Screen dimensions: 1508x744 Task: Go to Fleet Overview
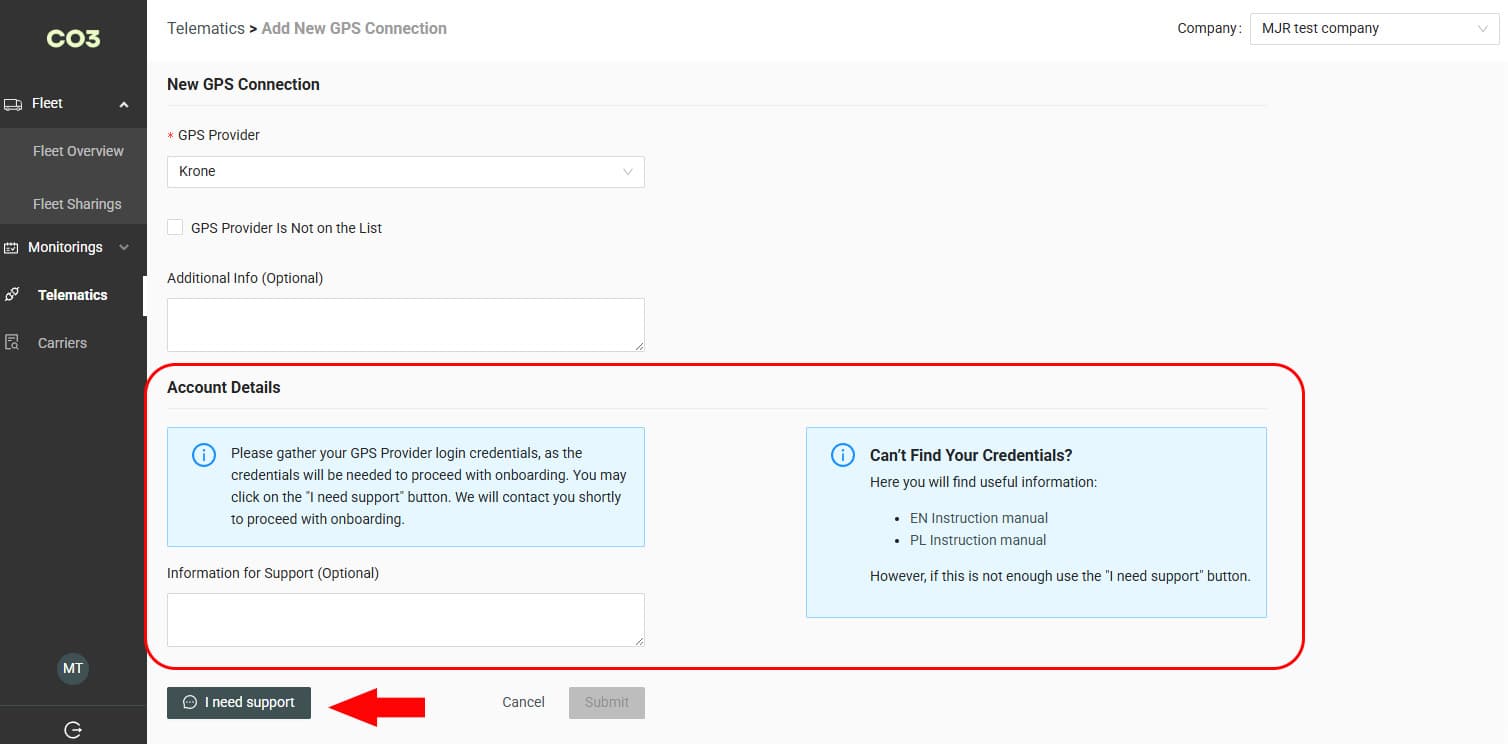pos(78,151)
